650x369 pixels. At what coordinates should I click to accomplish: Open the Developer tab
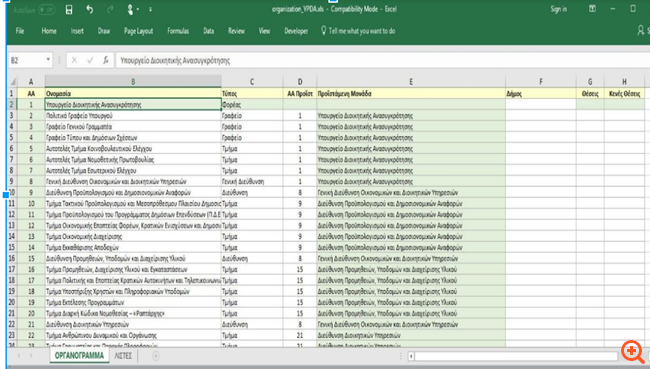296,31
